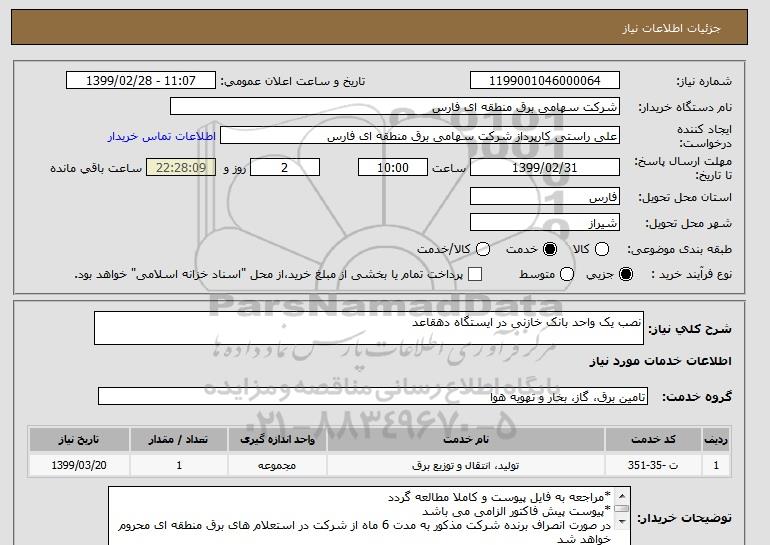Viewport: 770px width, 545px height.
Task: Click the remaining days field showing 2
Action: [x=285, y=167]
